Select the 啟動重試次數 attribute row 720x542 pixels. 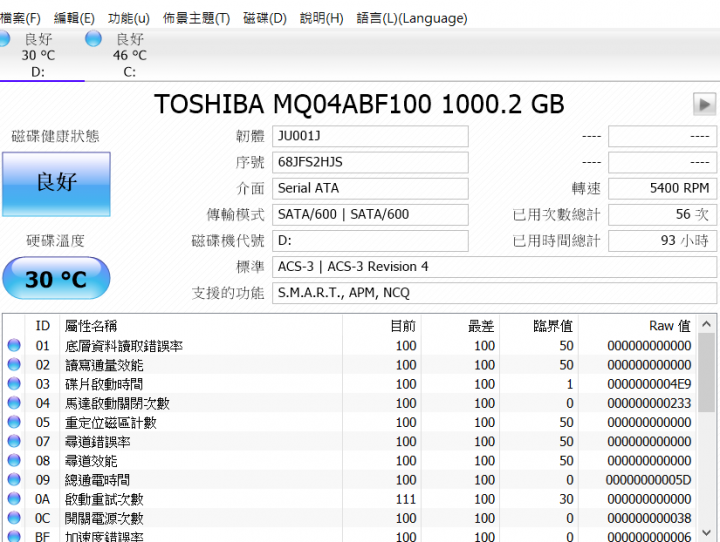pyautogui.click(x=350, y=499)
